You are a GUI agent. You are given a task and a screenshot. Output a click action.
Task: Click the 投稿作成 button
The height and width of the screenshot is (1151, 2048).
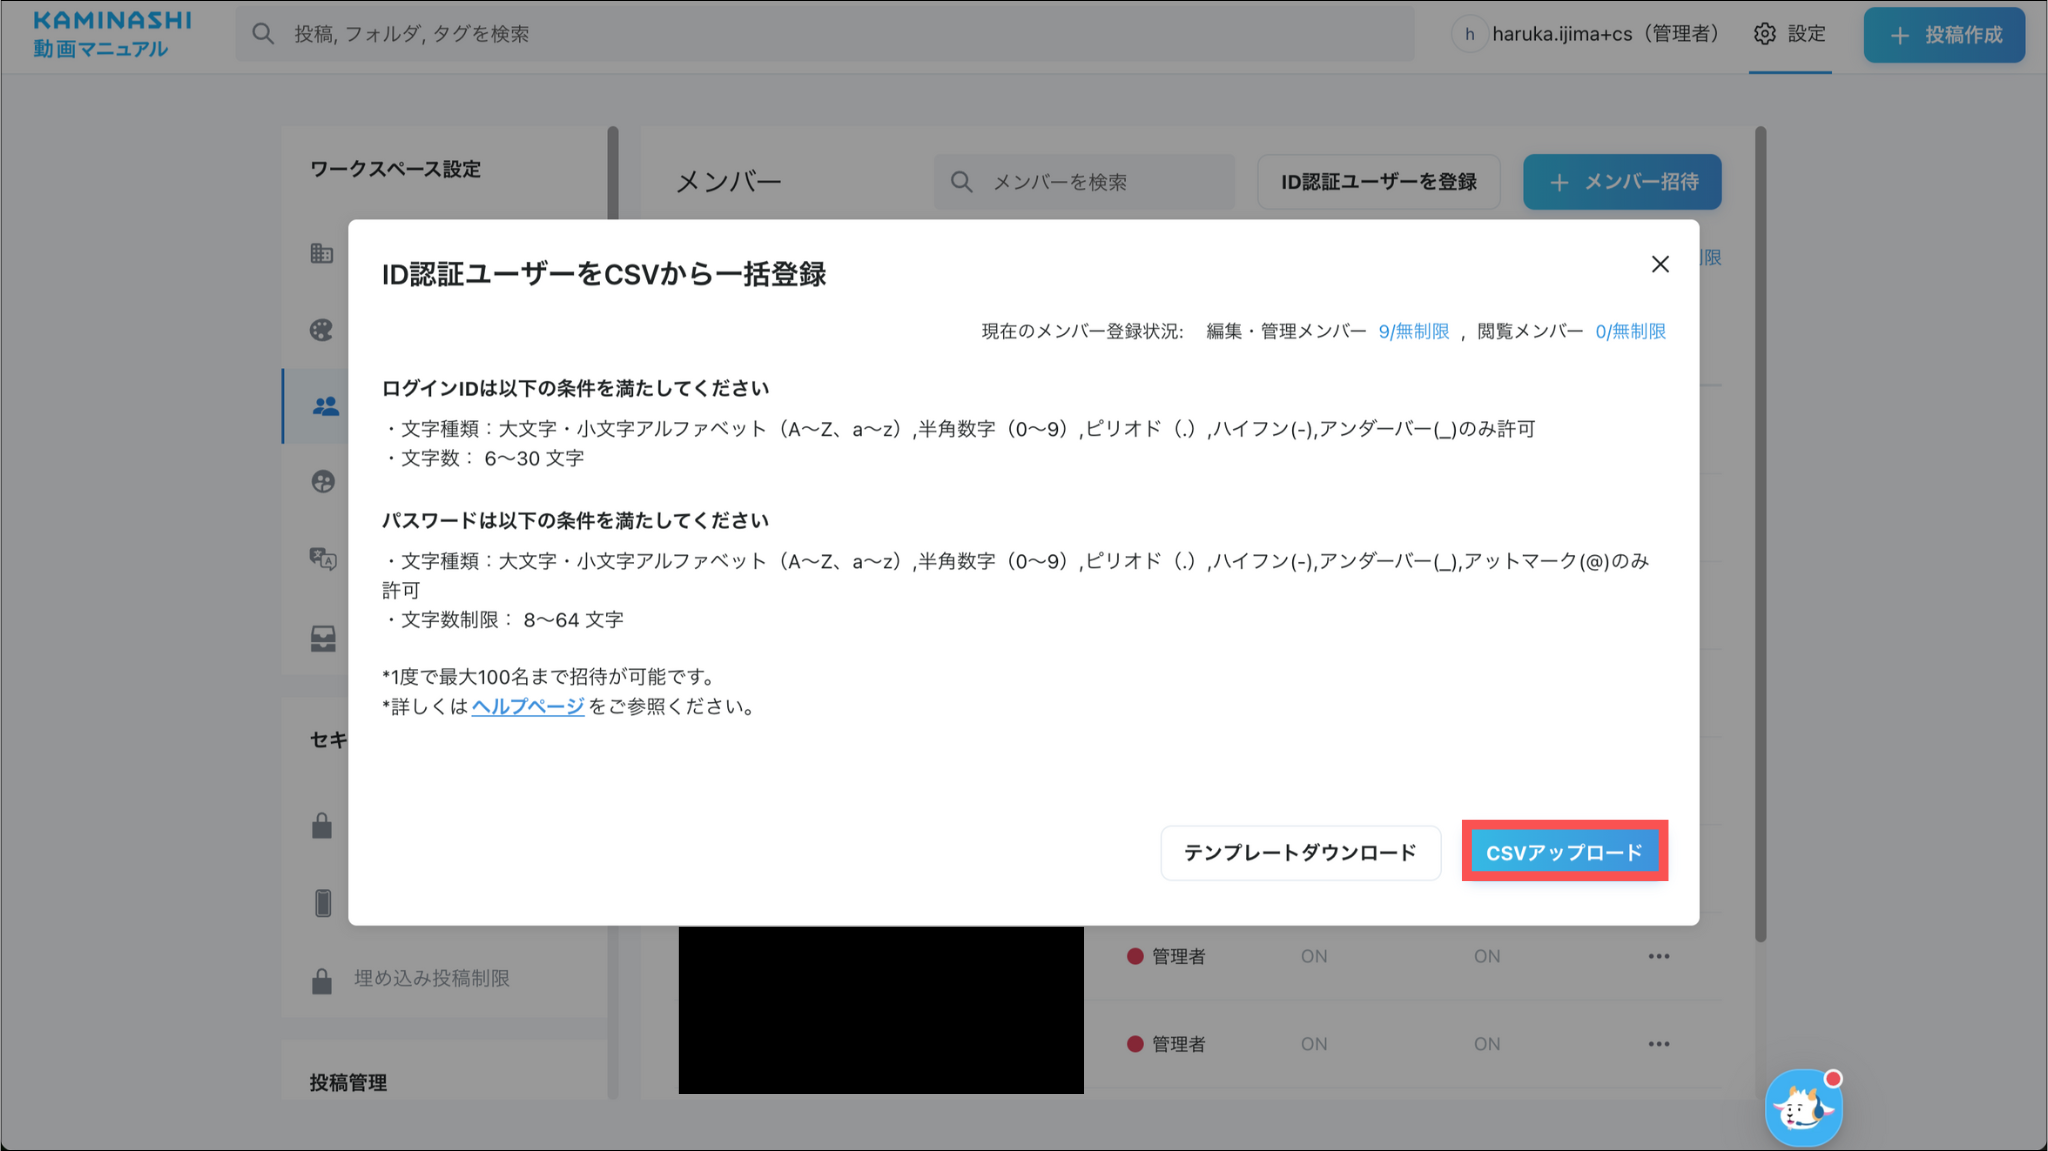click(1944, 35)
